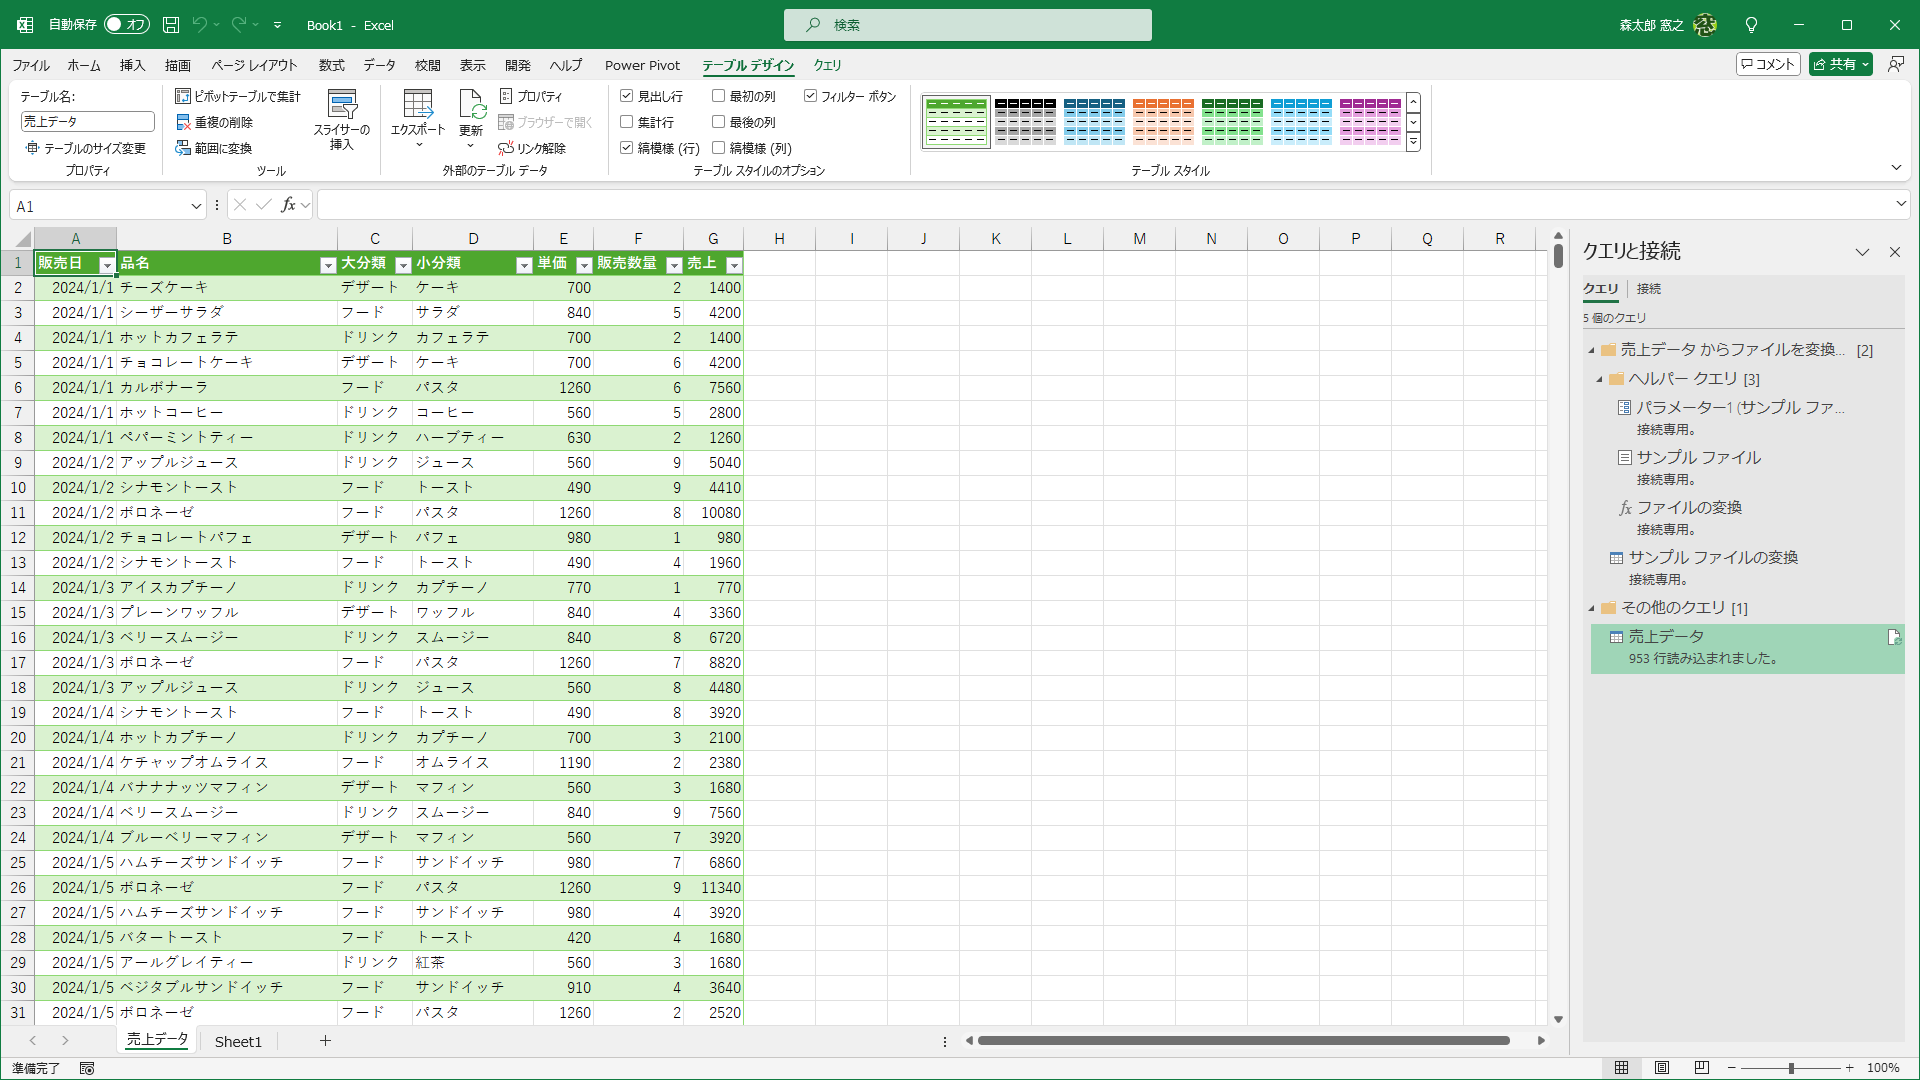
Task: Open the Power Pivot ribbon tab
Action: [642, 65]
